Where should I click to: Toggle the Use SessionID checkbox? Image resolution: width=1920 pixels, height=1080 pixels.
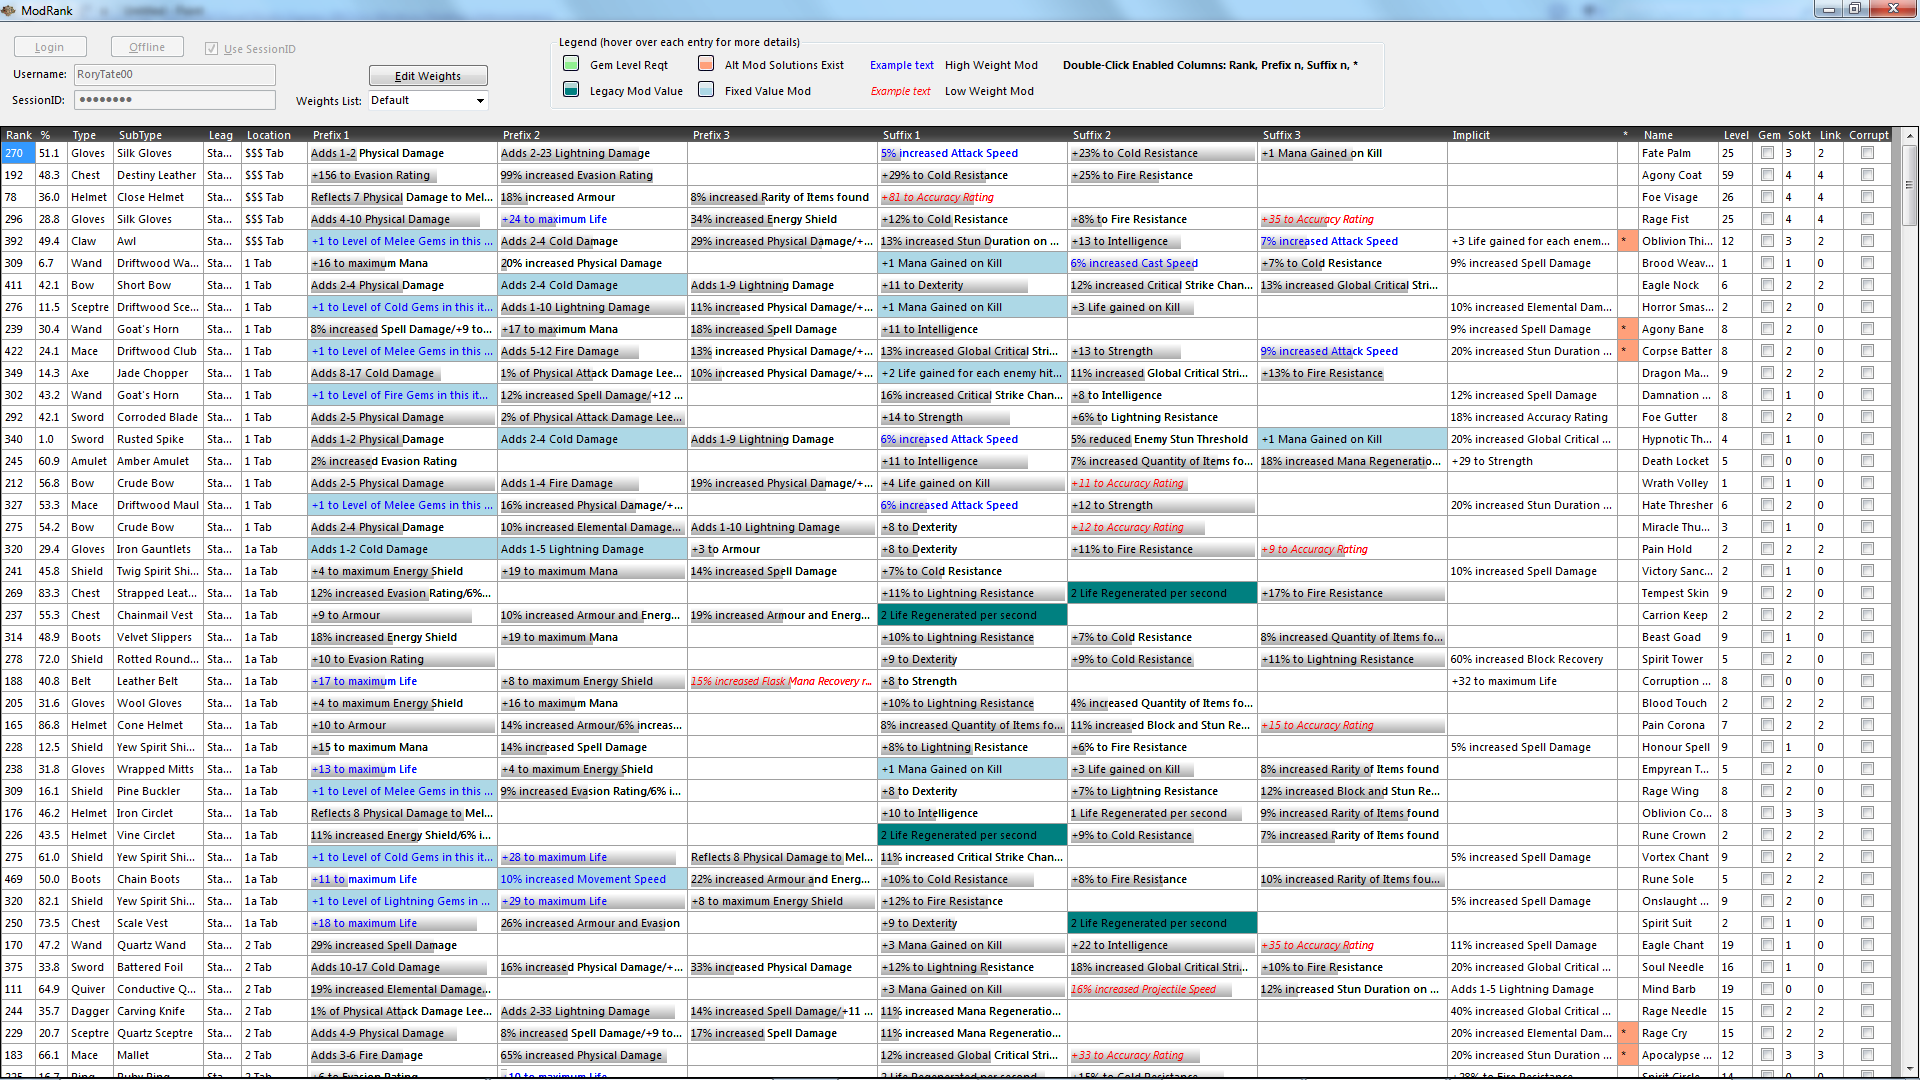pos(211,49)
